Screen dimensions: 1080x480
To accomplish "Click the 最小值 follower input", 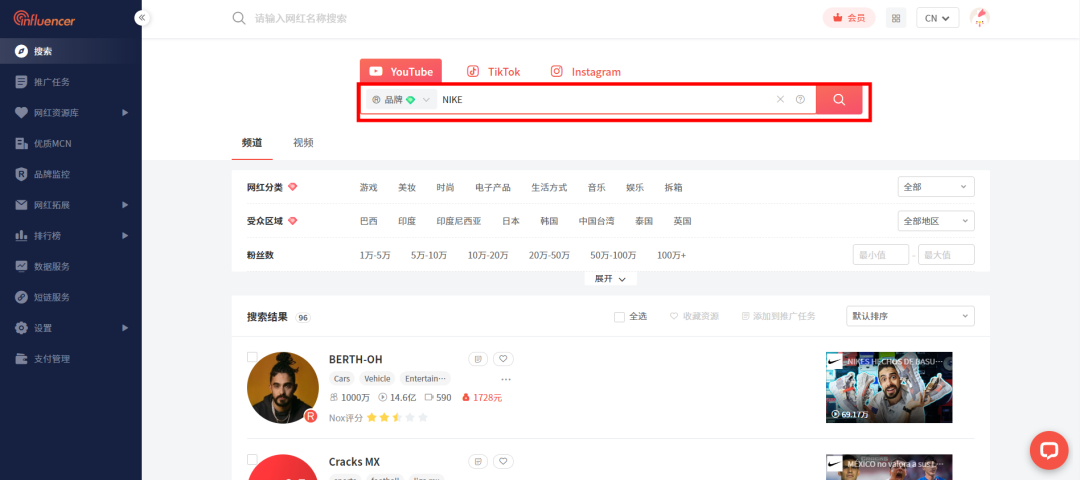I will pyautogui.click(x=881, y=255).
